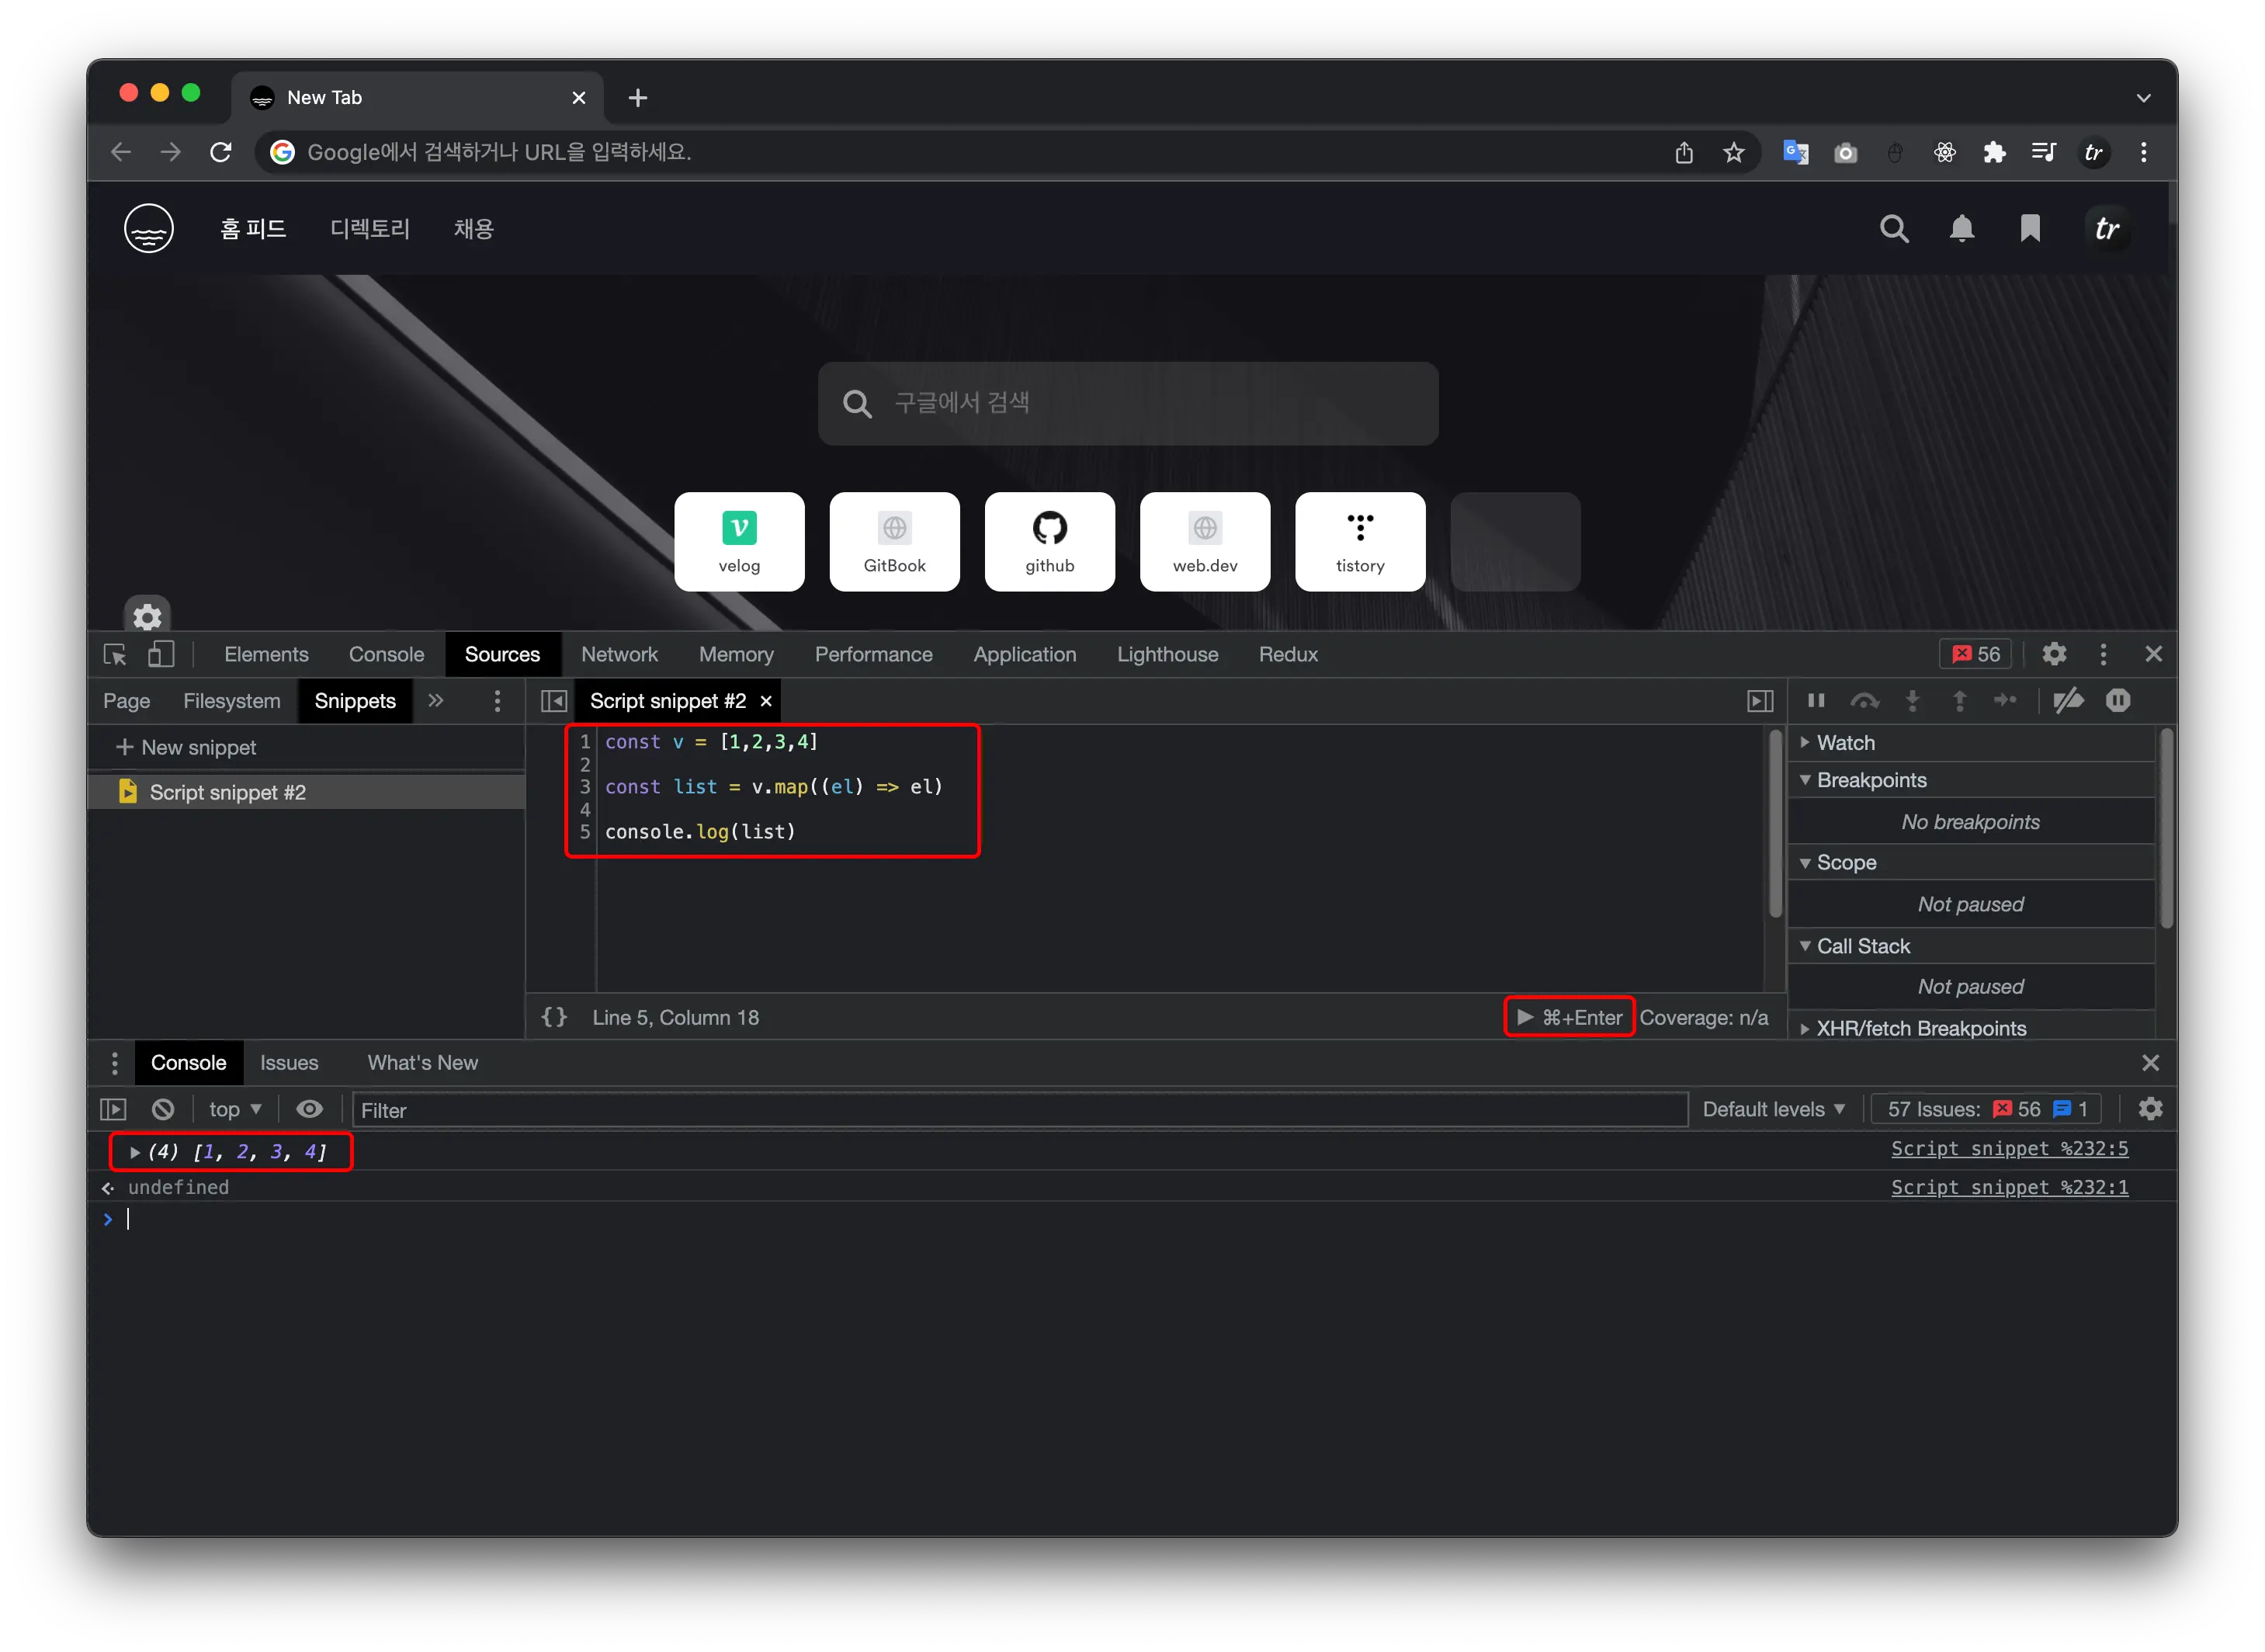The width and height of the screenshot is (2265, 1652).
Task: Toggle deactivate breakpoints icon
Action: [2068, 700]
